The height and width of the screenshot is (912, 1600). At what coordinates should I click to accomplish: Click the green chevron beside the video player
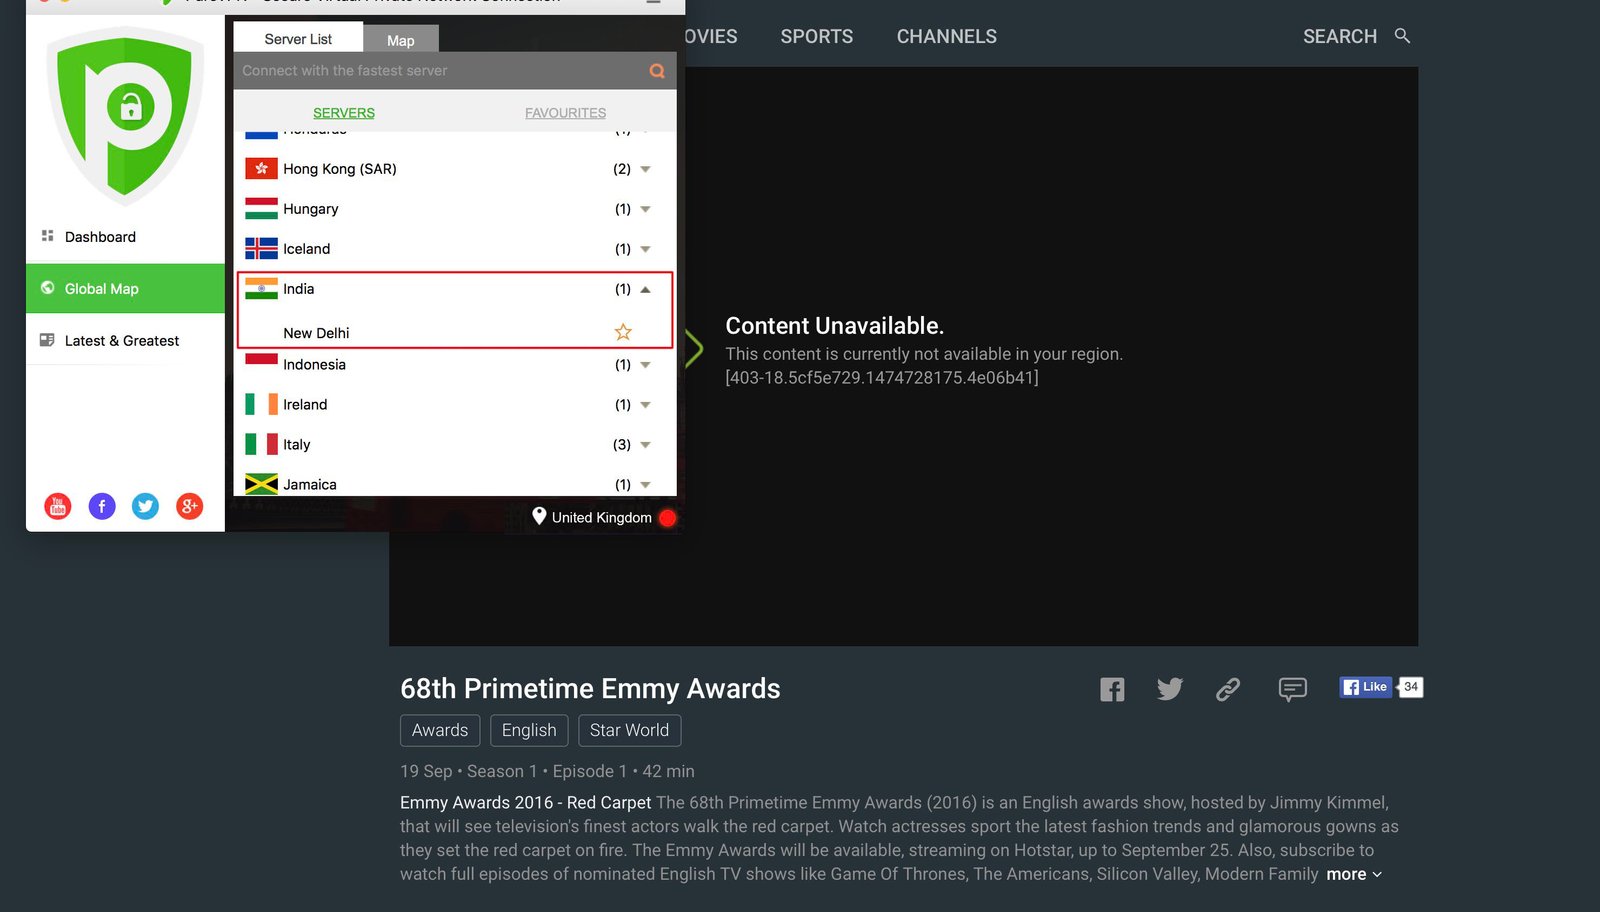(694, 349)
